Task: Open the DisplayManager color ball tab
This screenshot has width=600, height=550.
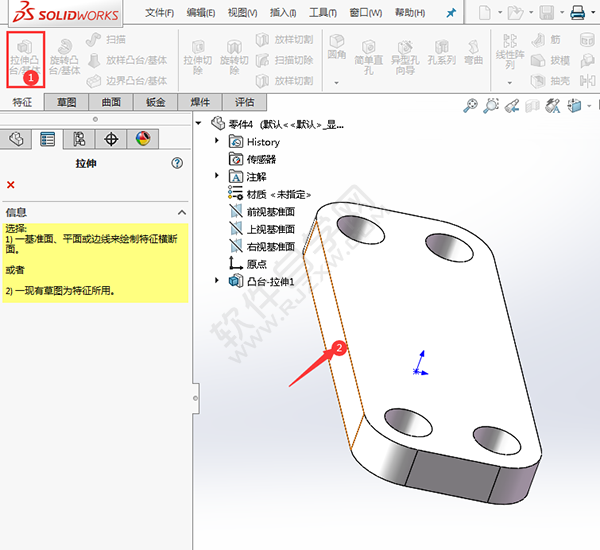Action: [143, 139]
